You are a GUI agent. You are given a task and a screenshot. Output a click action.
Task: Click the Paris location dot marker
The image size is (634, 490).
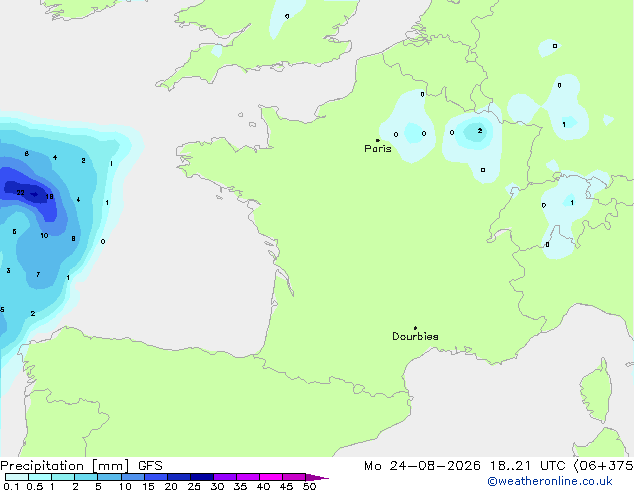point(378,140)
